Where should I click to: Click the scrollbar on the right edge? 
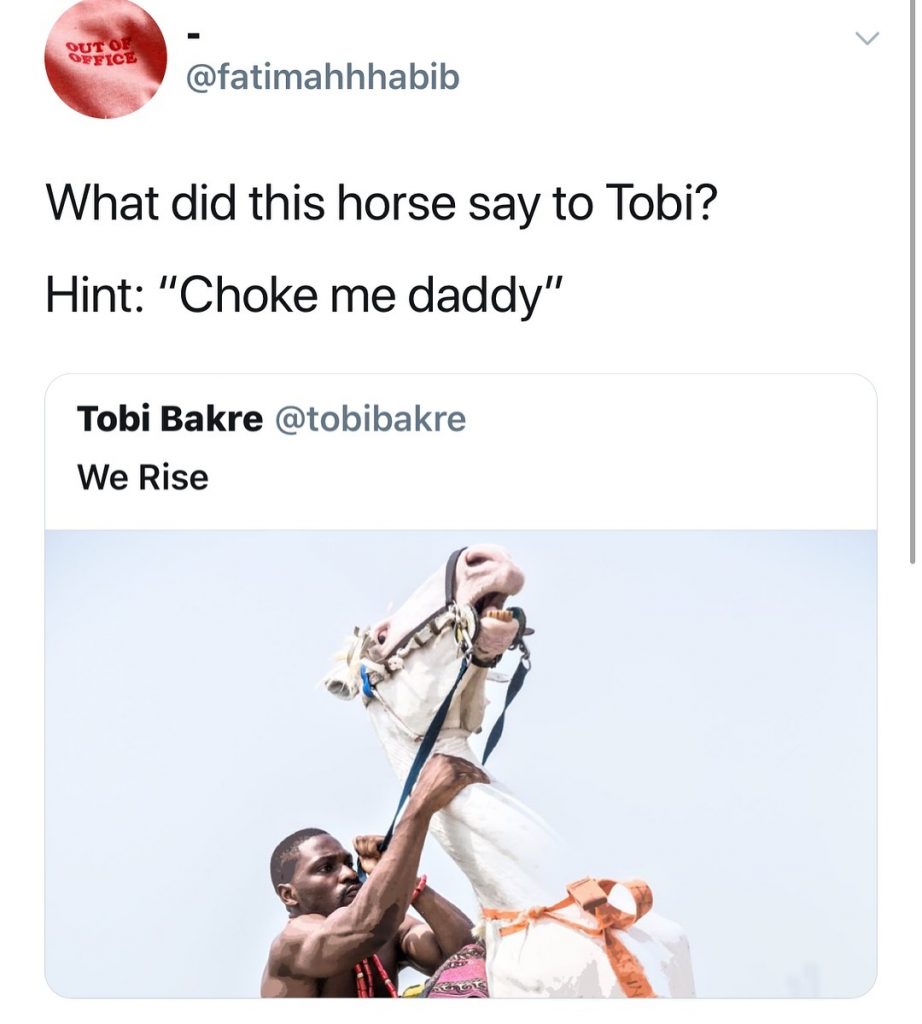pos(912,280)
